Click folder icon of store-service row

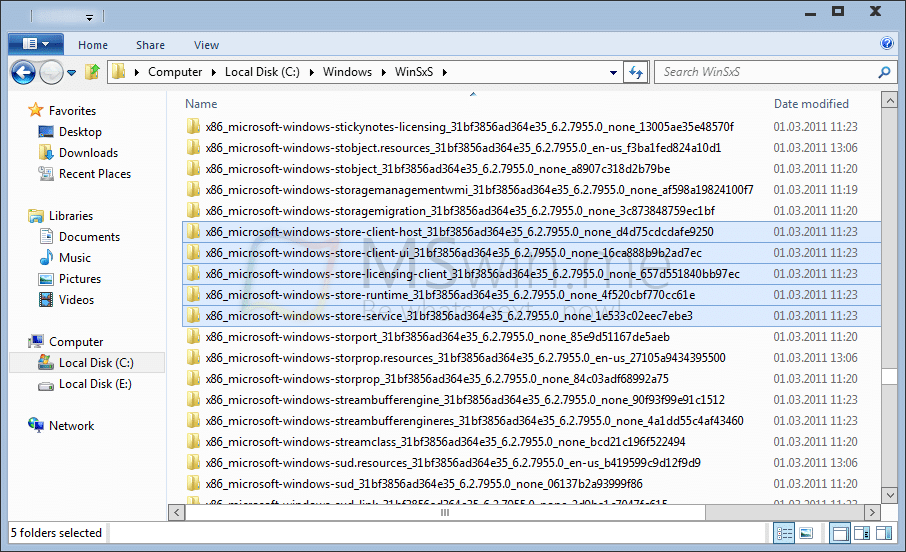point(194,316)
